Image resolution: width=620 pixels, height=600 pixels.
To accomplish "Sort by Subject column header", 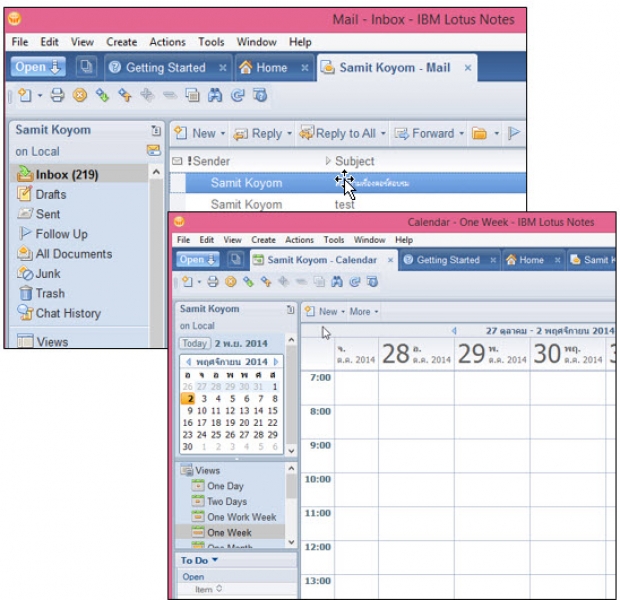I will (x=354, y=161).
